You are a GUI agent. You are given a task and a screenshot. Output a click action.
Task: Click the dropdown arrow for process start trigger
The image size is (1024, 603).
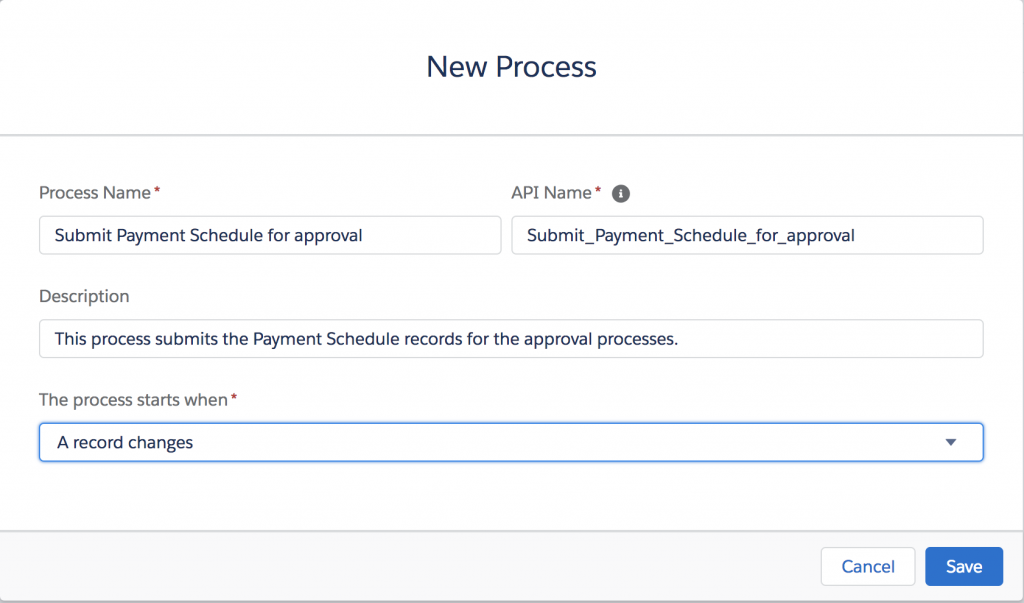(951, 441)
